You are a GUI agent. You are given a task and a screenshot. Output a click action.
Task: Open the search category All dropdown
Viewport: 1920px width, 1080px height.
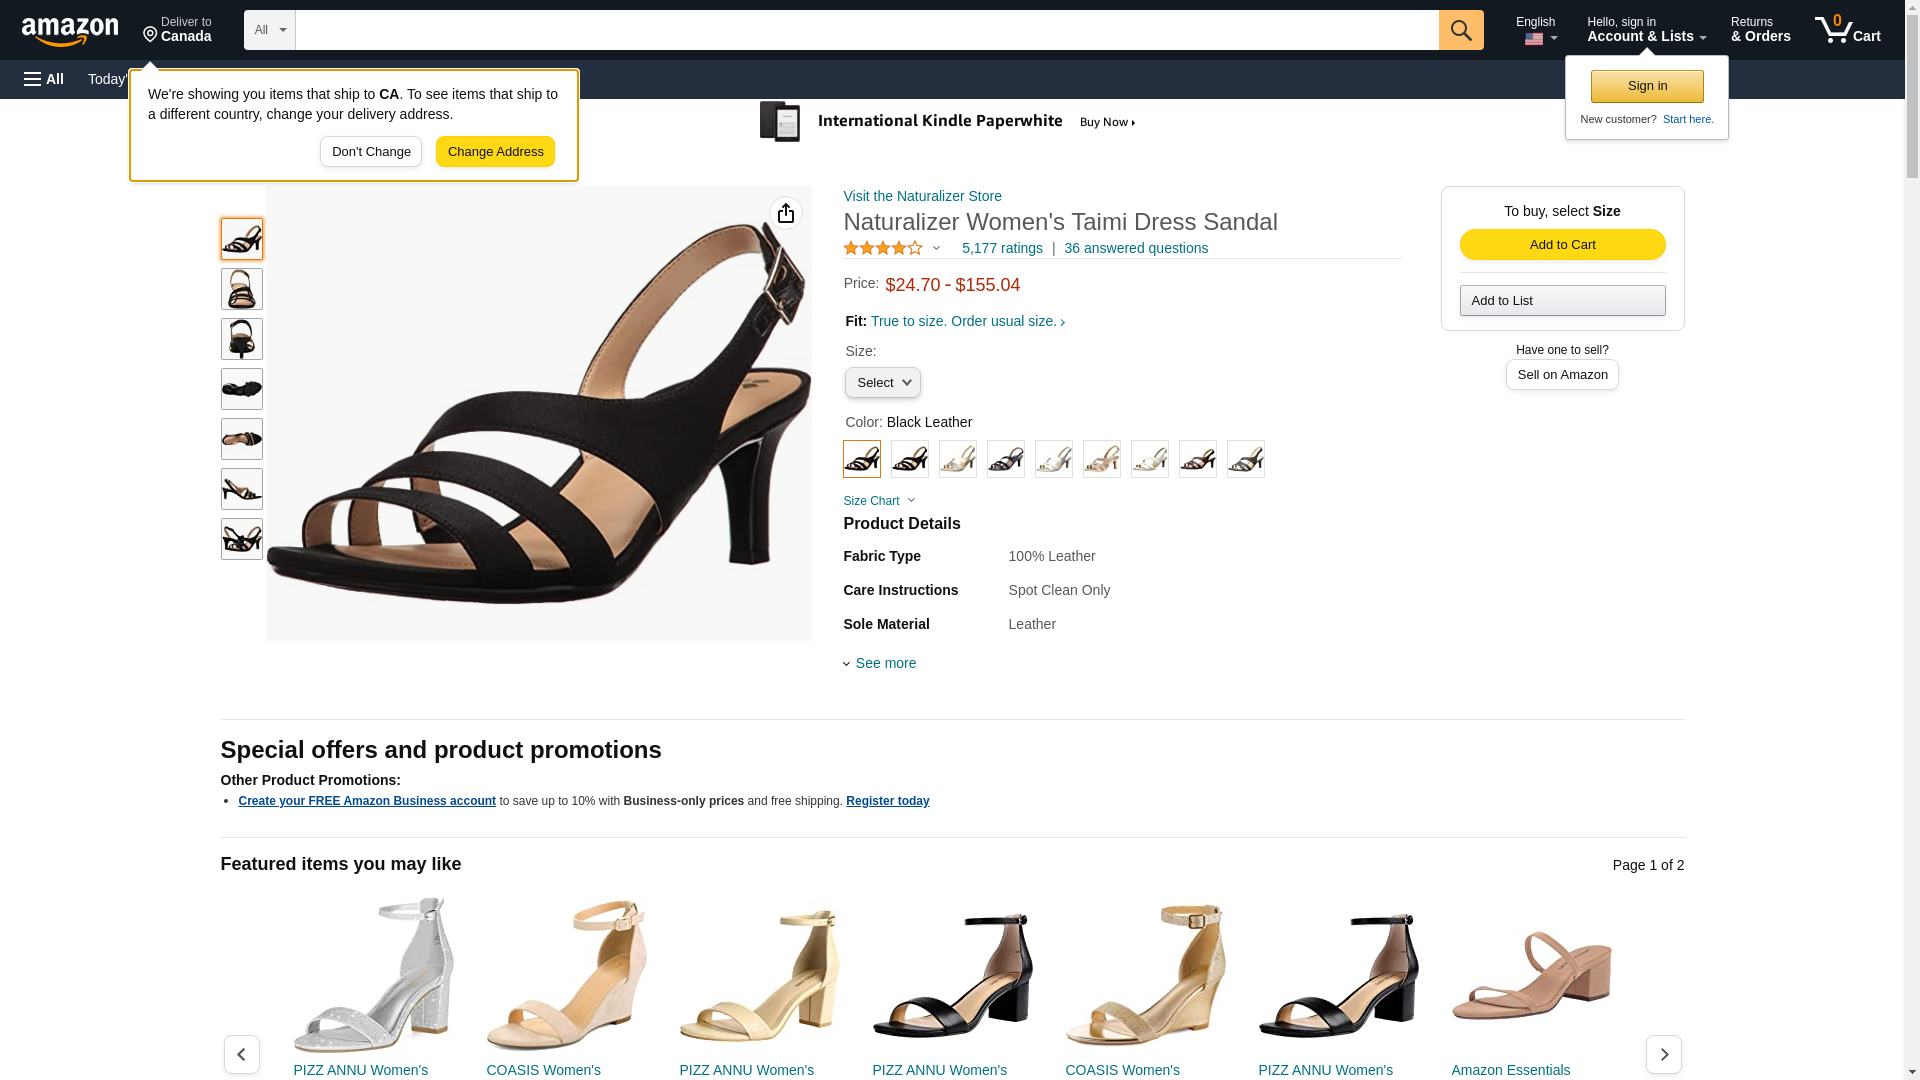pyautogui.click(x=269, y=30)
